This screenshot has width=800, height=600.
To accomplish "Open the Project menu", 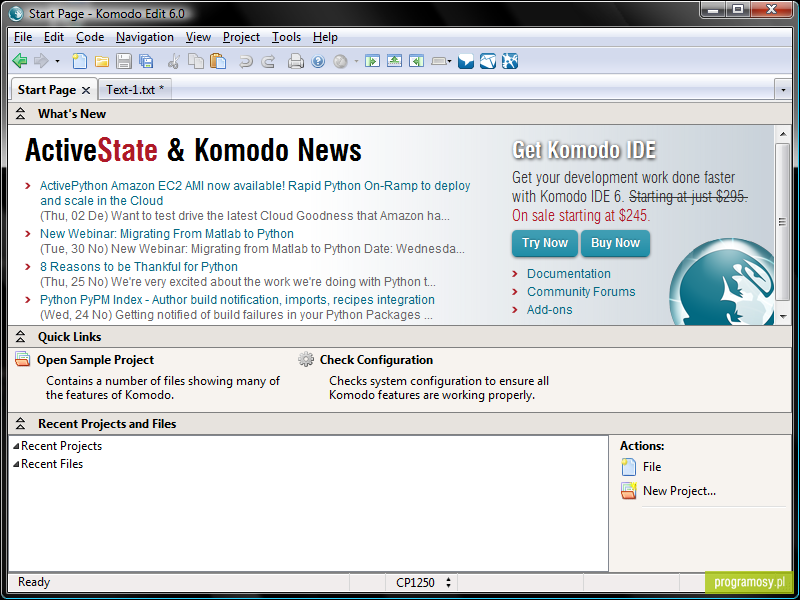I will point(241,37).
